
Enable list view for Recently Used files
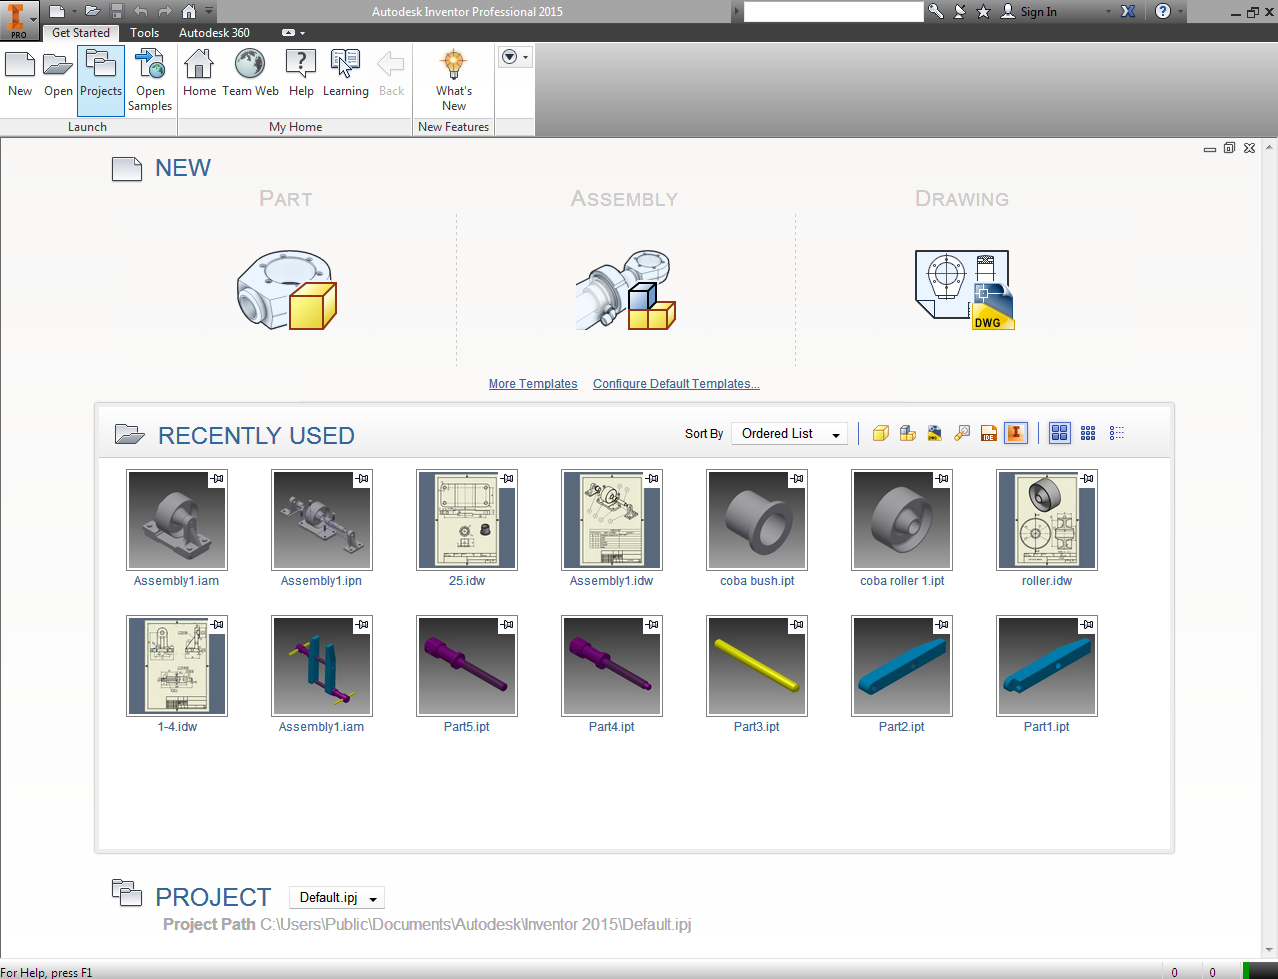(x=1116, y=433)
